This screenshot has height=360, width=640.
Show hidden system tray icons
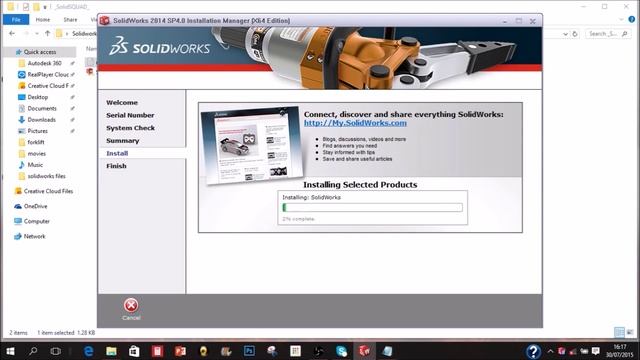(550, 351)
